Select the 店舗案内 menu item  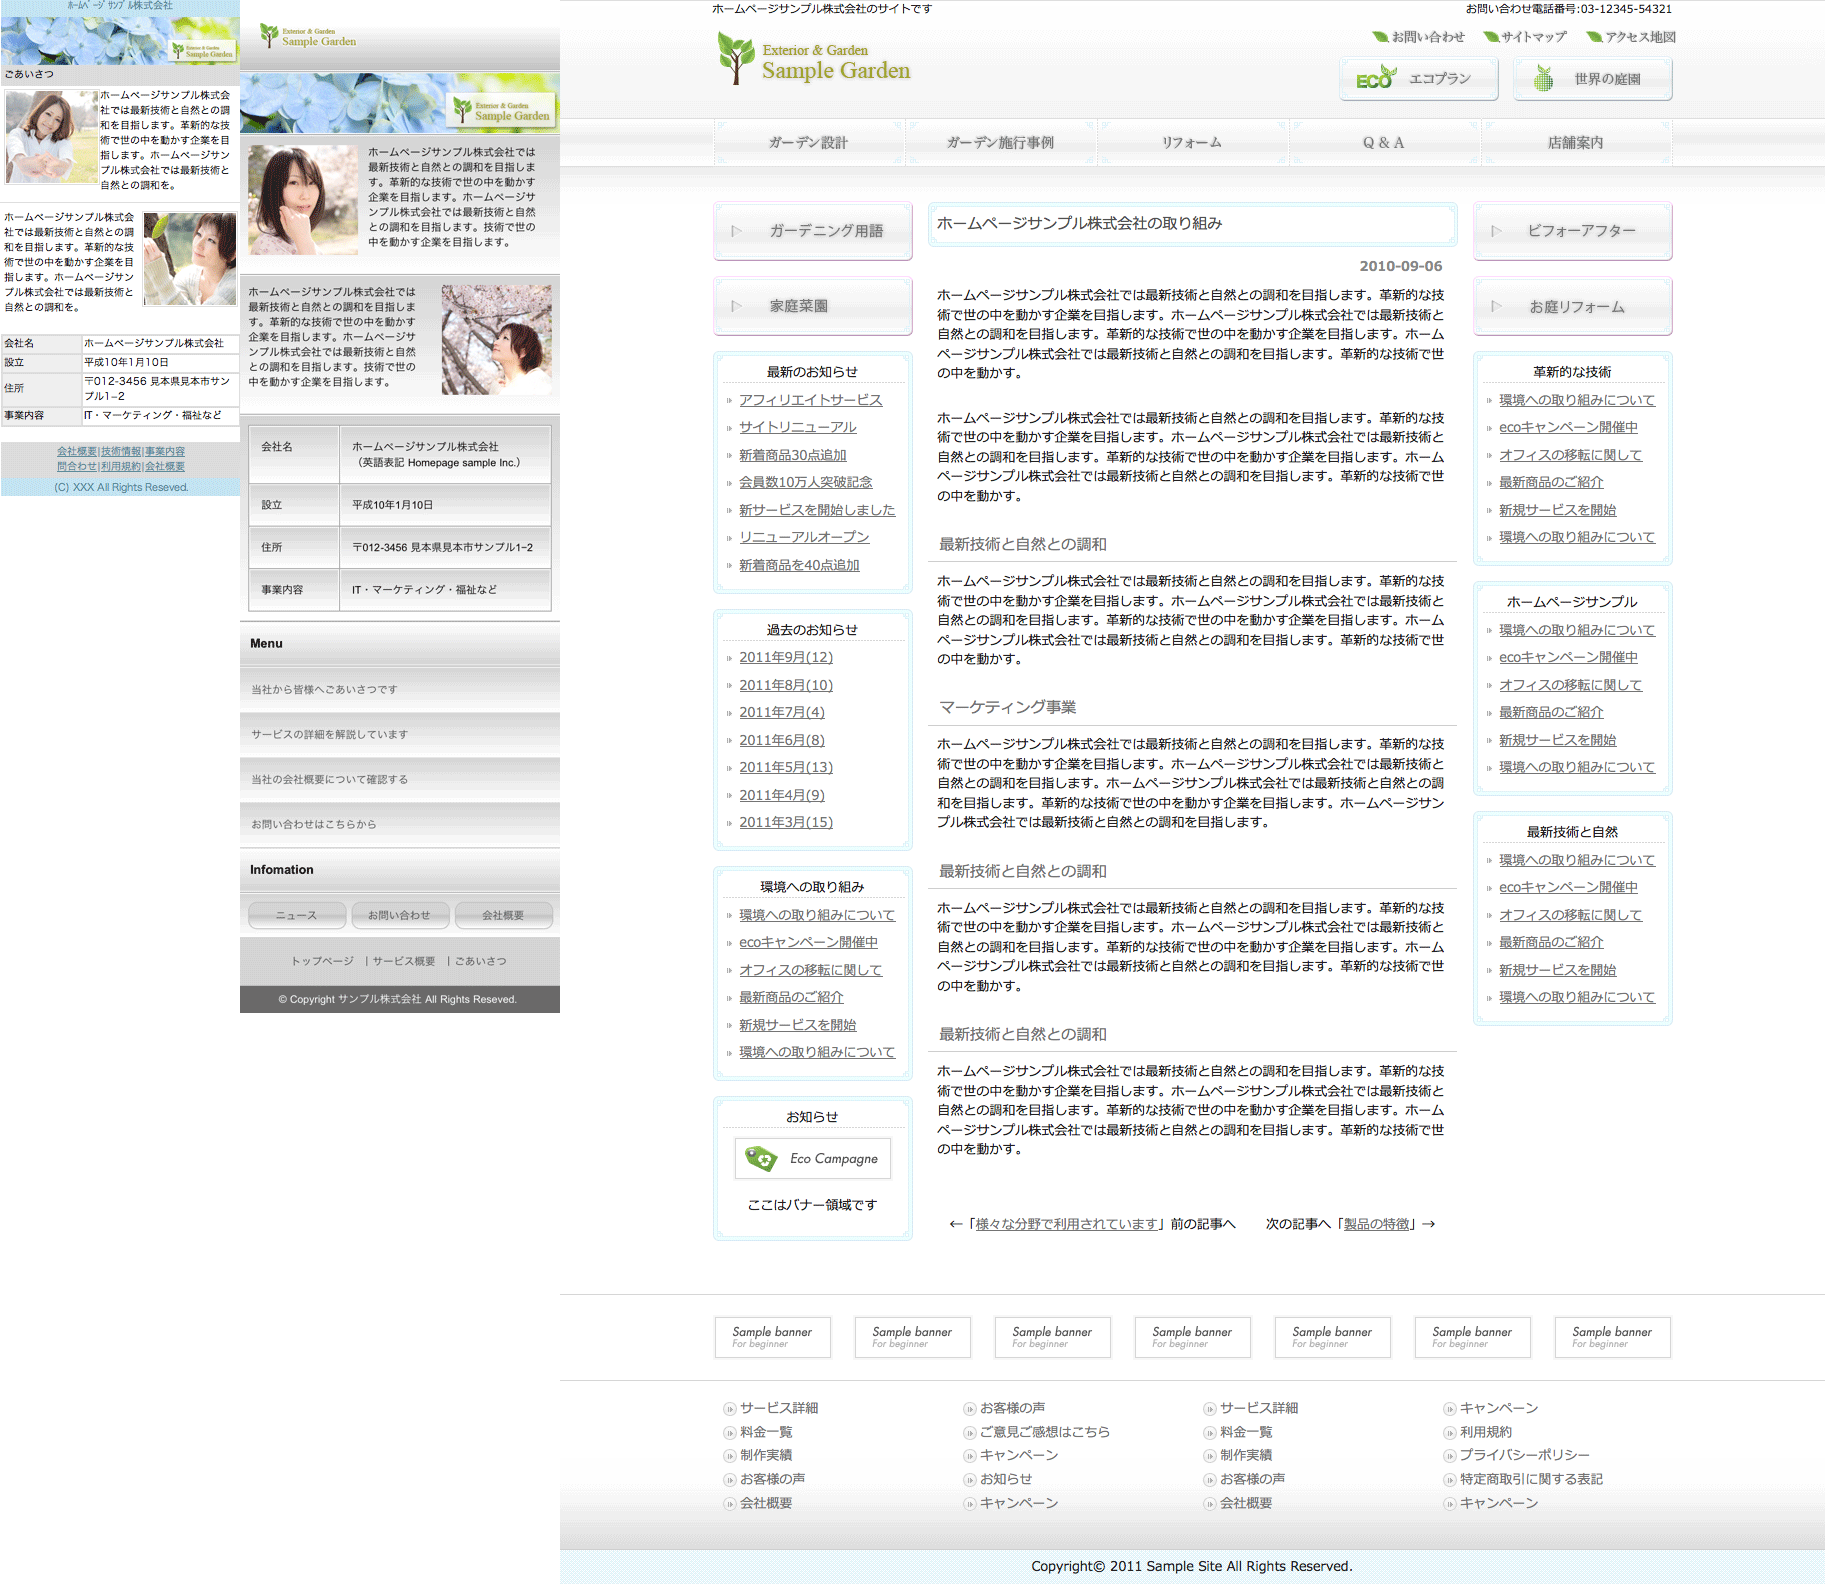click(x=1575, y=143)
